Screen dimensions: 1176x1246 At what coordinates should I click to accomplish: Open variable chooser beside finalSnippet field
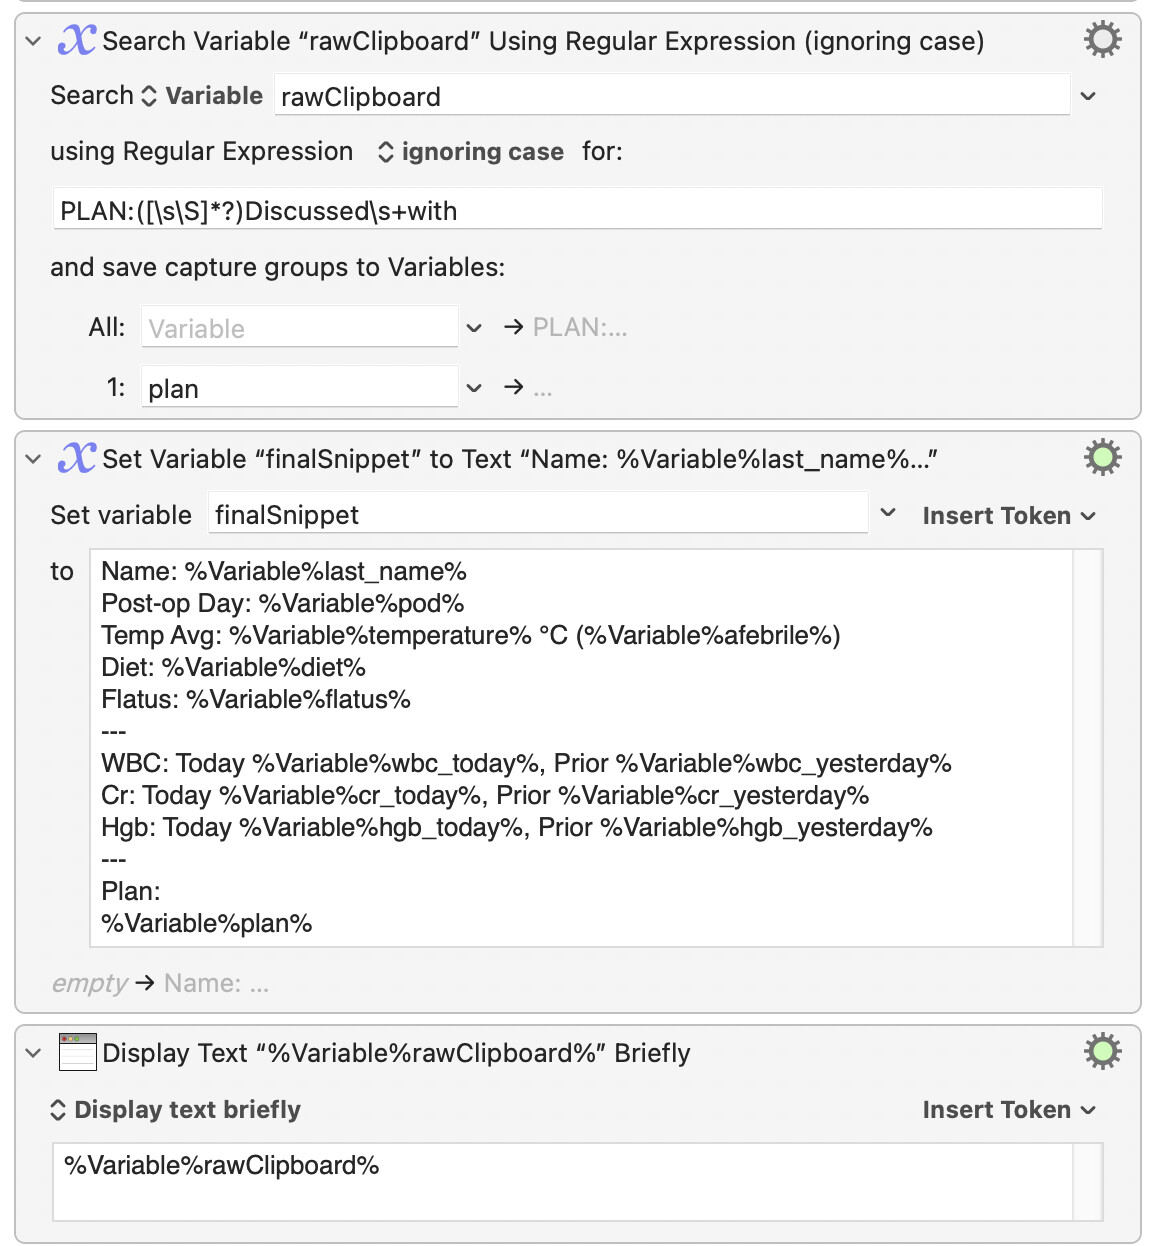click(888, 513)
